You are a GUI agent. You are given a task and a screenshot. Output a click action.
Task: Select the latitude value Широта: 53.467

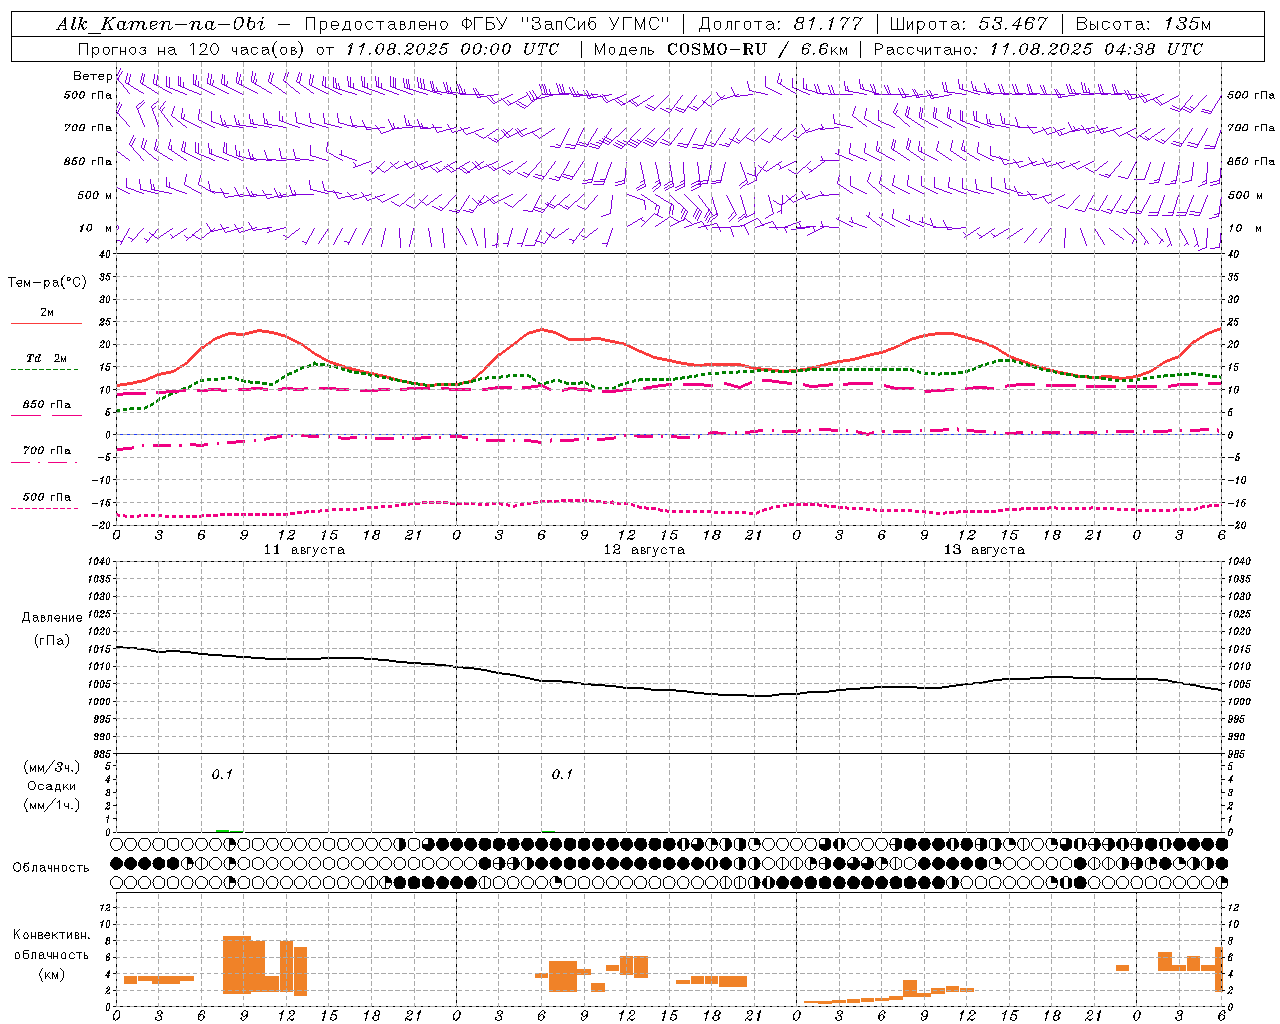(968, 24)
